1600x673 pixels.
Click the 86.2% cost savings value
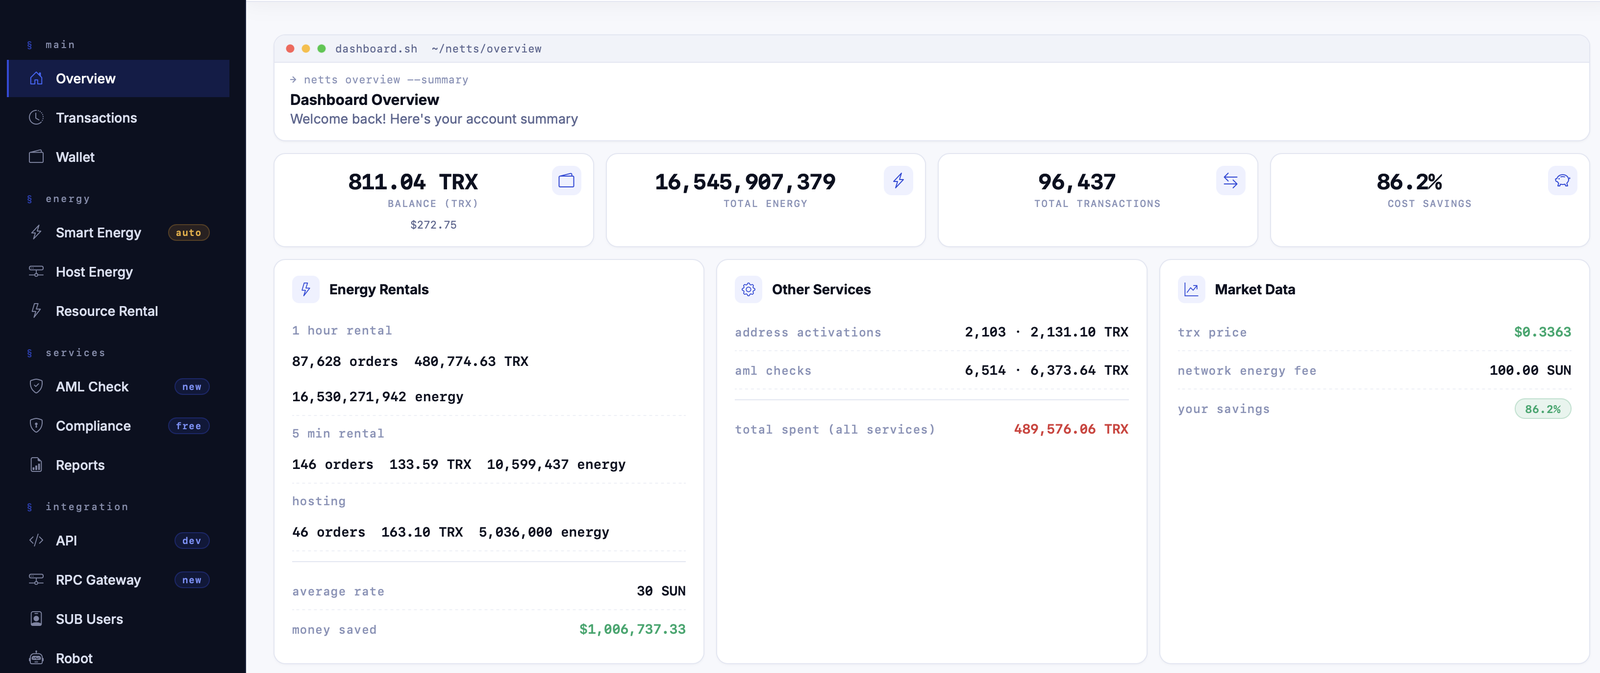coord(1409,182)
